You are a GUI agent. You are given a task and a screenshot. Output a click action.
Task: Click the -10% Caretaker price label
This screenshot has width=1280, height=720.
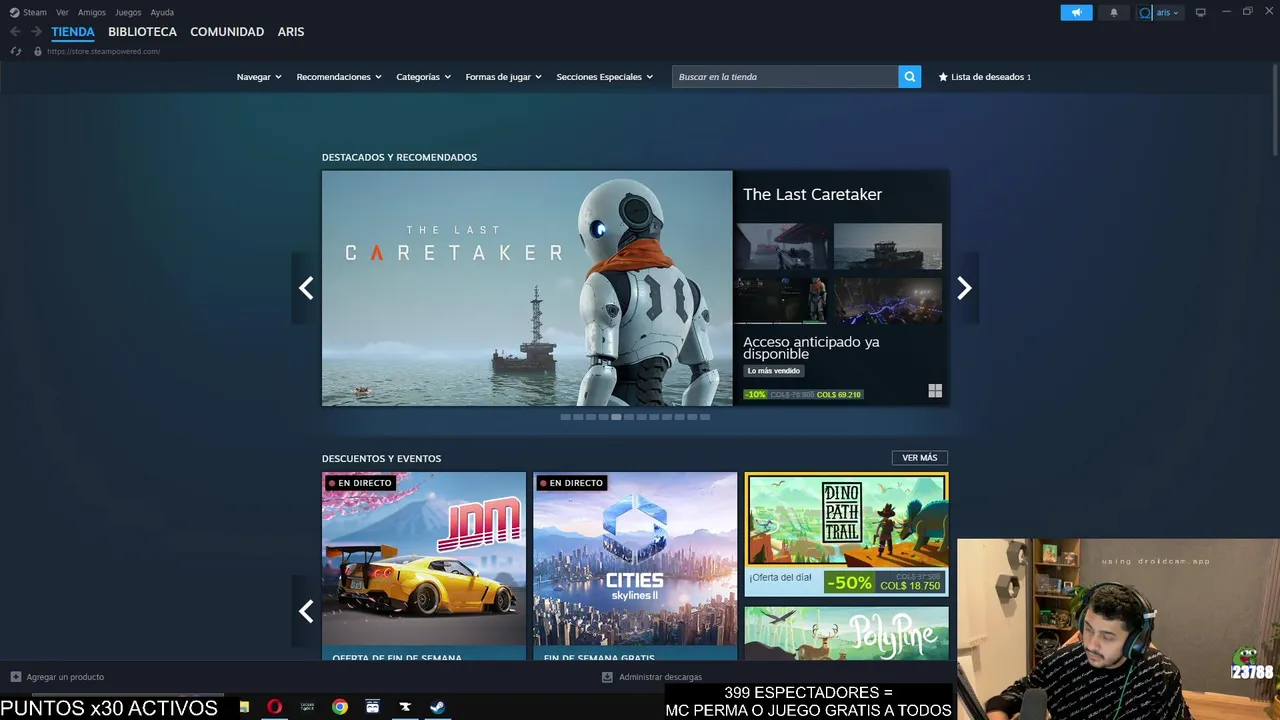(x=755, y=394)
